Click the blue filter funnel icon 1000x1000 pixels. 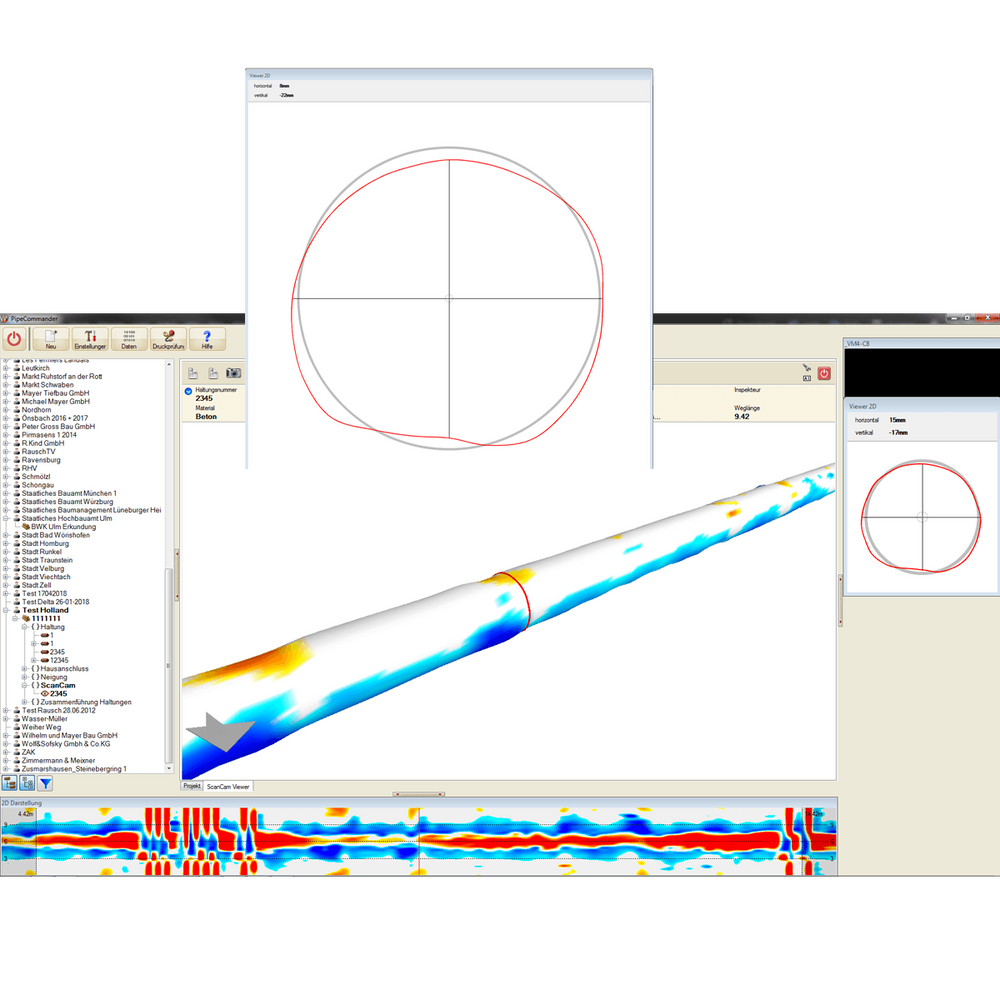[x=45, y=783]
